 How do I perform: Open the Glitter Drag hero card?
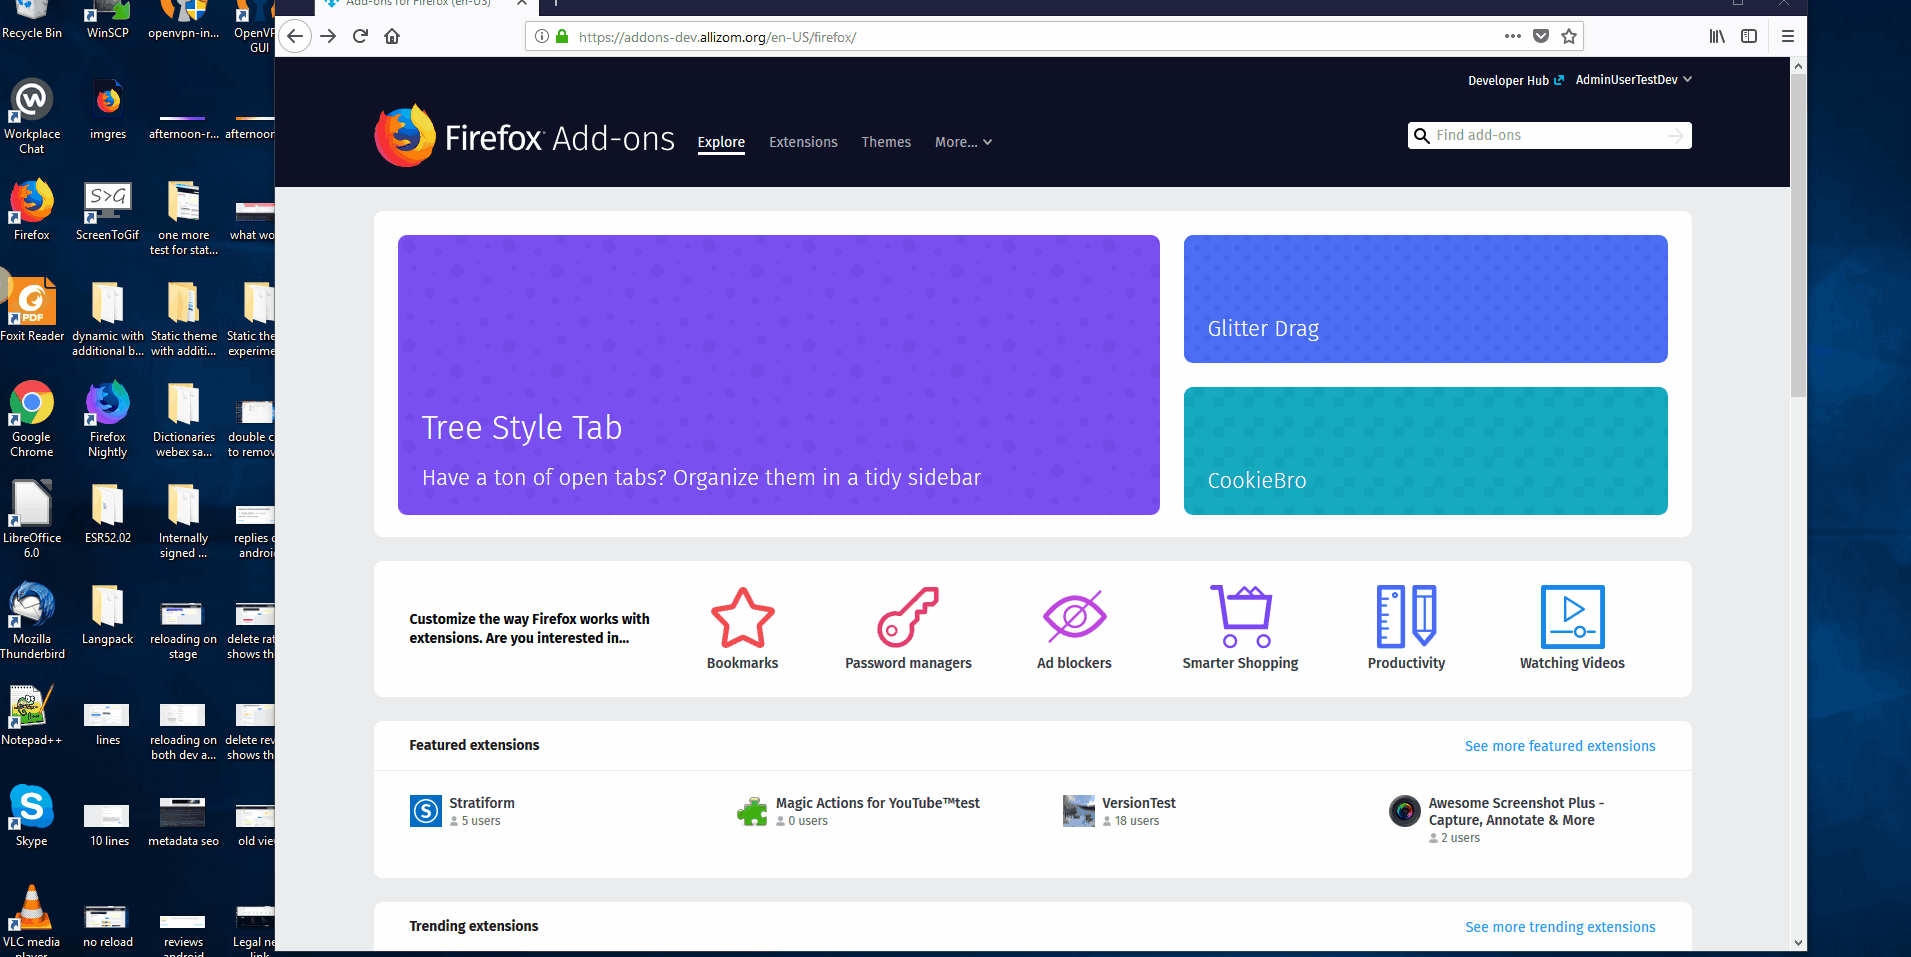(x=1426, y=299)
